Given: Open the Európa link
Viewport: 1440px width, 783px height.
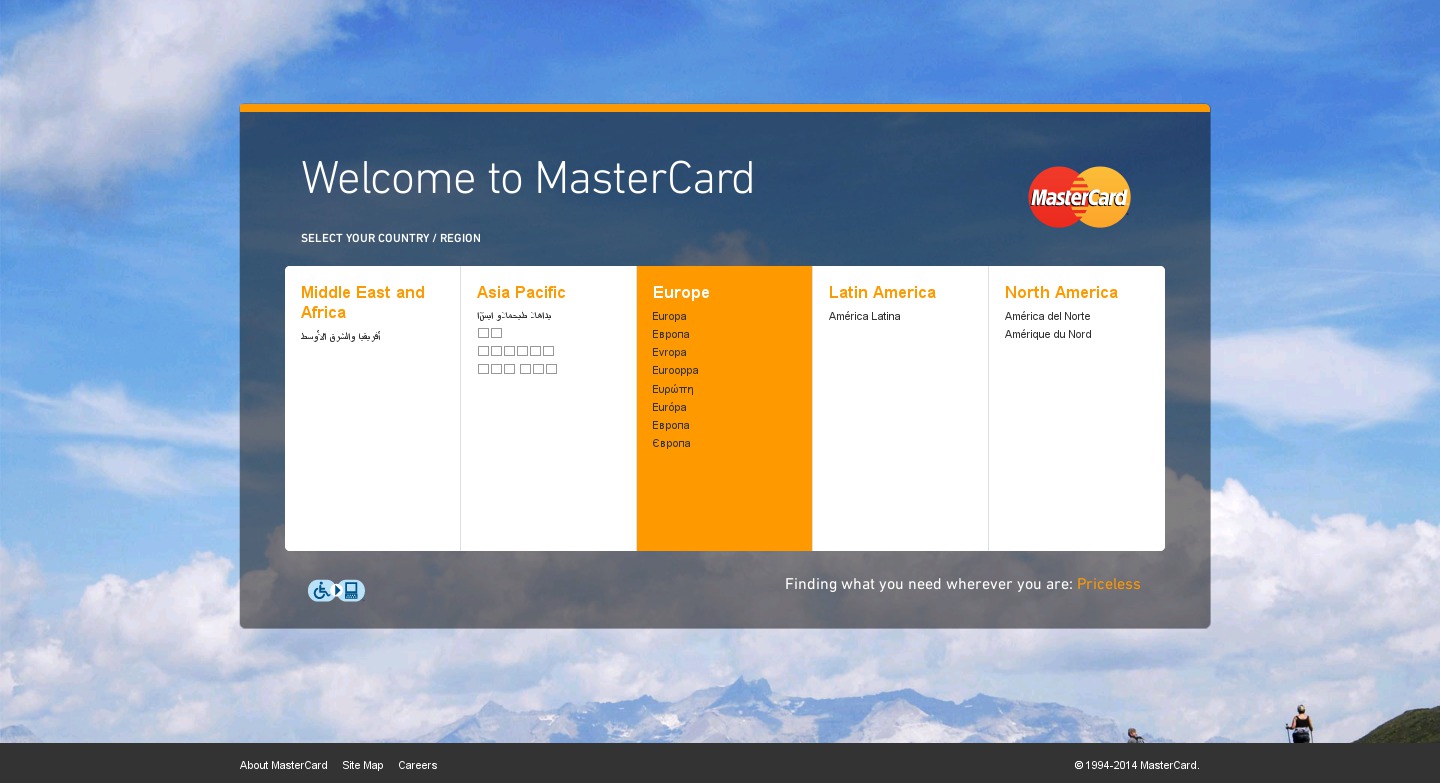Looking at the screenshot, I should pyautogui.click(x=669, y=407).
